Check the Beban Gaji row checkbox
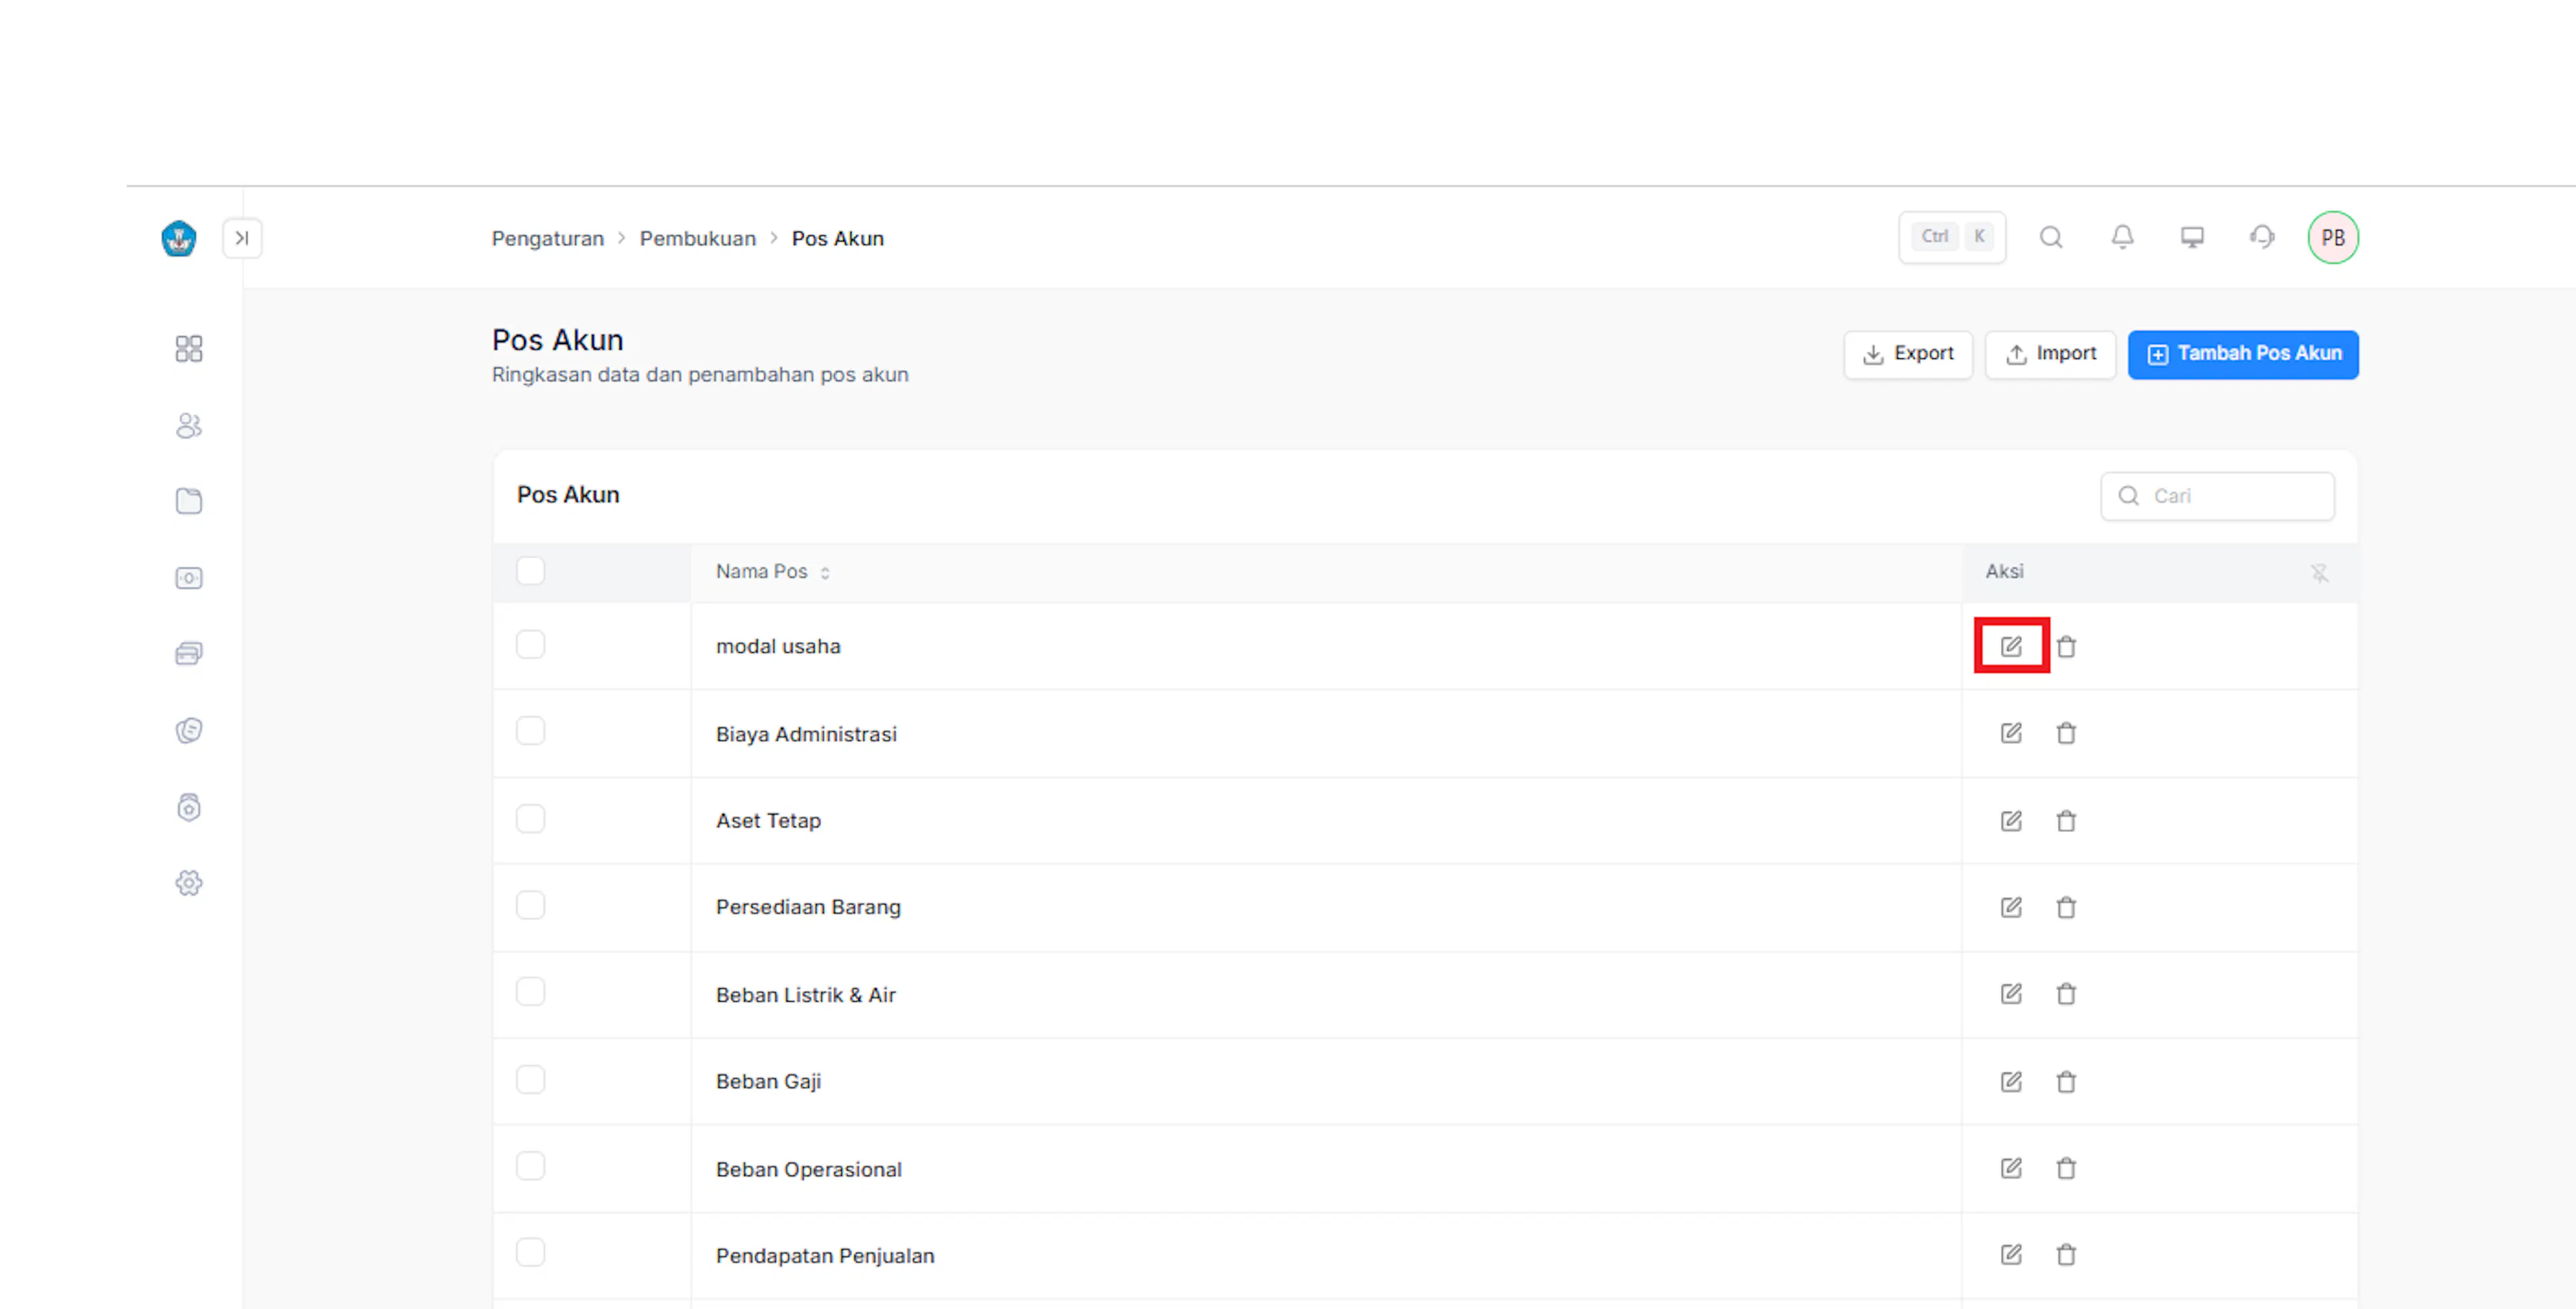 pyautogui.click(x=530, y=1079)
